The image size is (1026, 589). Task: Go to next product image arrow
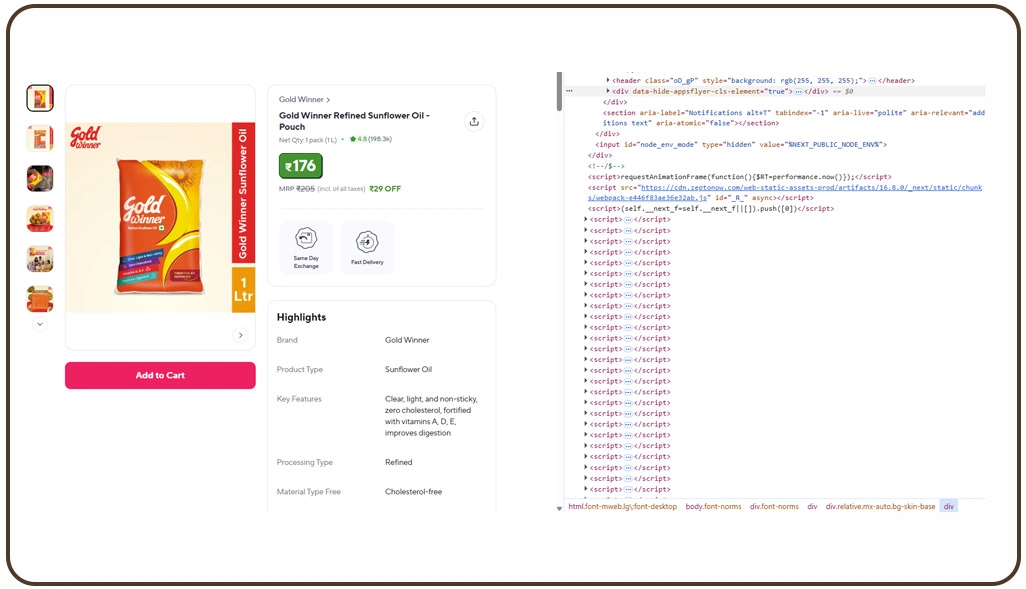point(240,335)
